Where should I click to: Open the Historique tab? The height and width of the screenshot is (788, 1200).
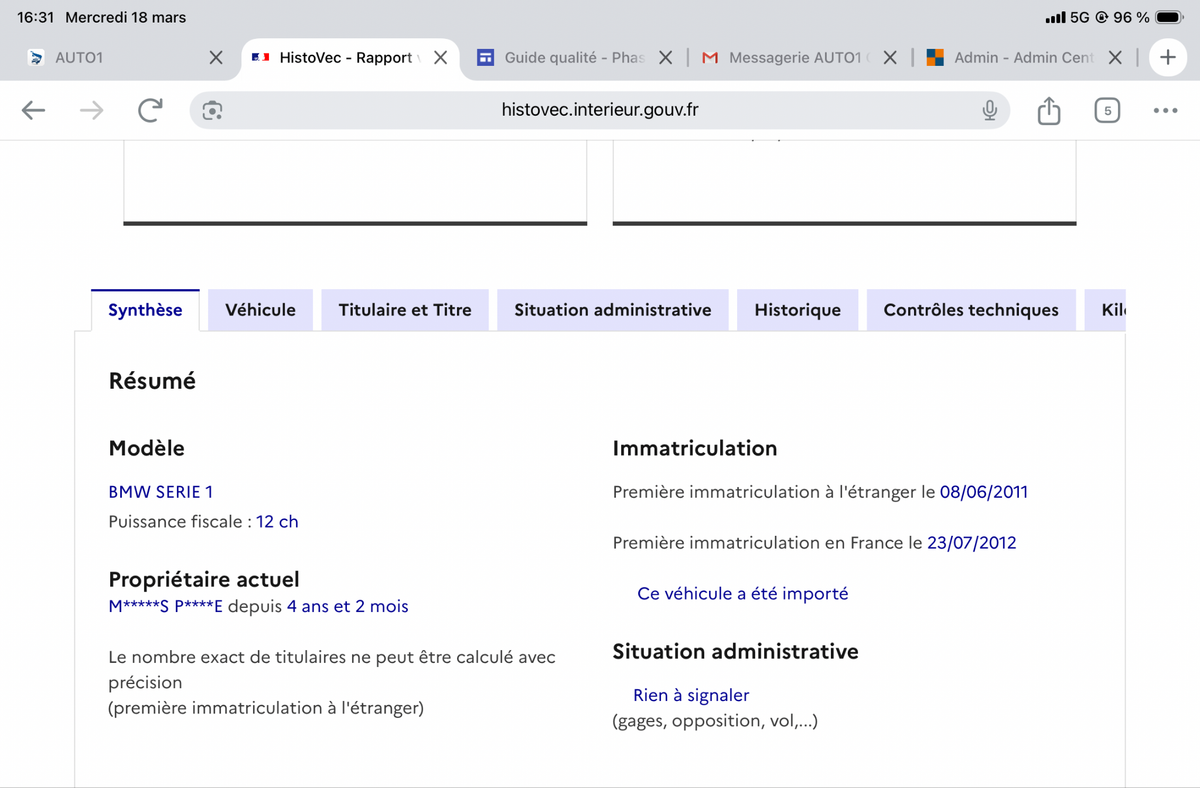point(797,310)
